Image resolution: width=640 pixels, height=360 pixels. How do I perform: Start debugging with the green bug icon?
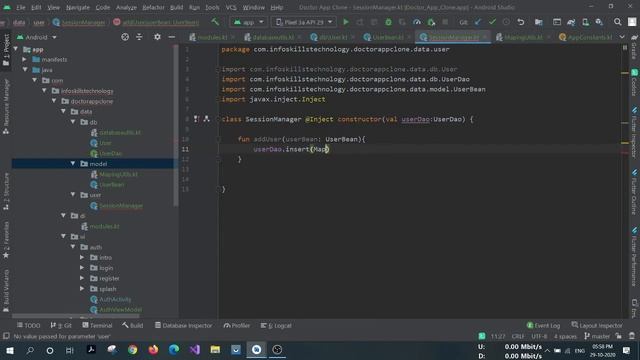click(x=388, y=22)
